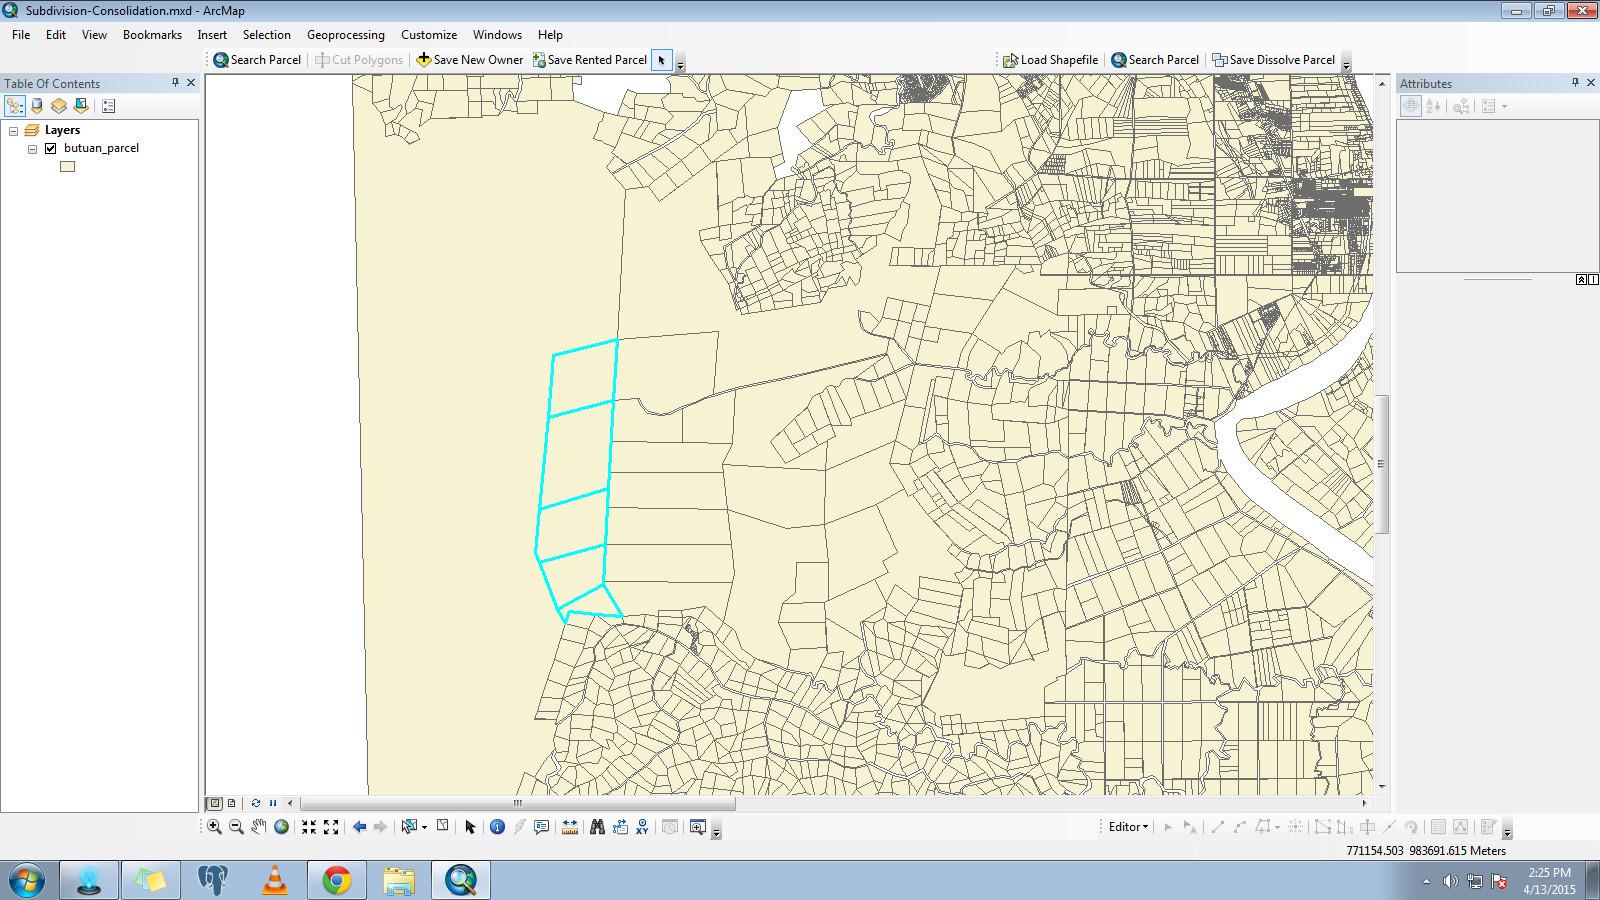
Task: Open the Select Features tool dropdown arrow
Action: 425,827
